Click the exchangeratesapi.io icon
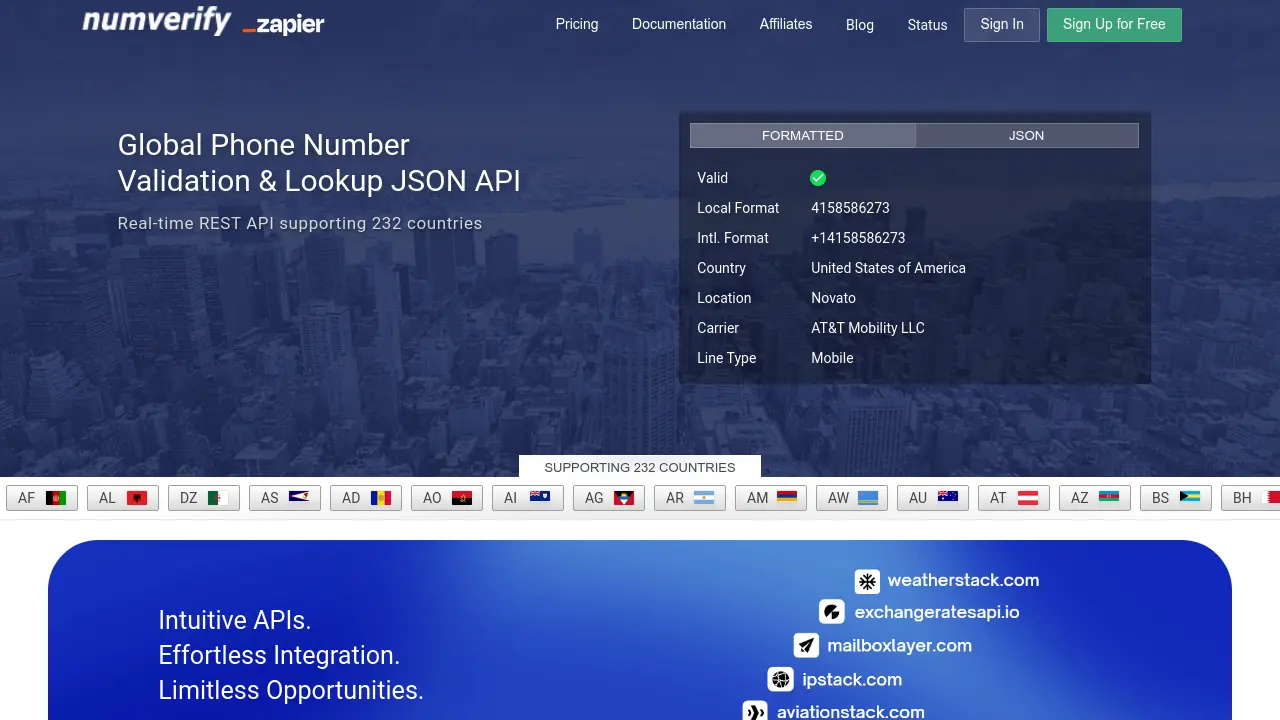 pos(832,612)
